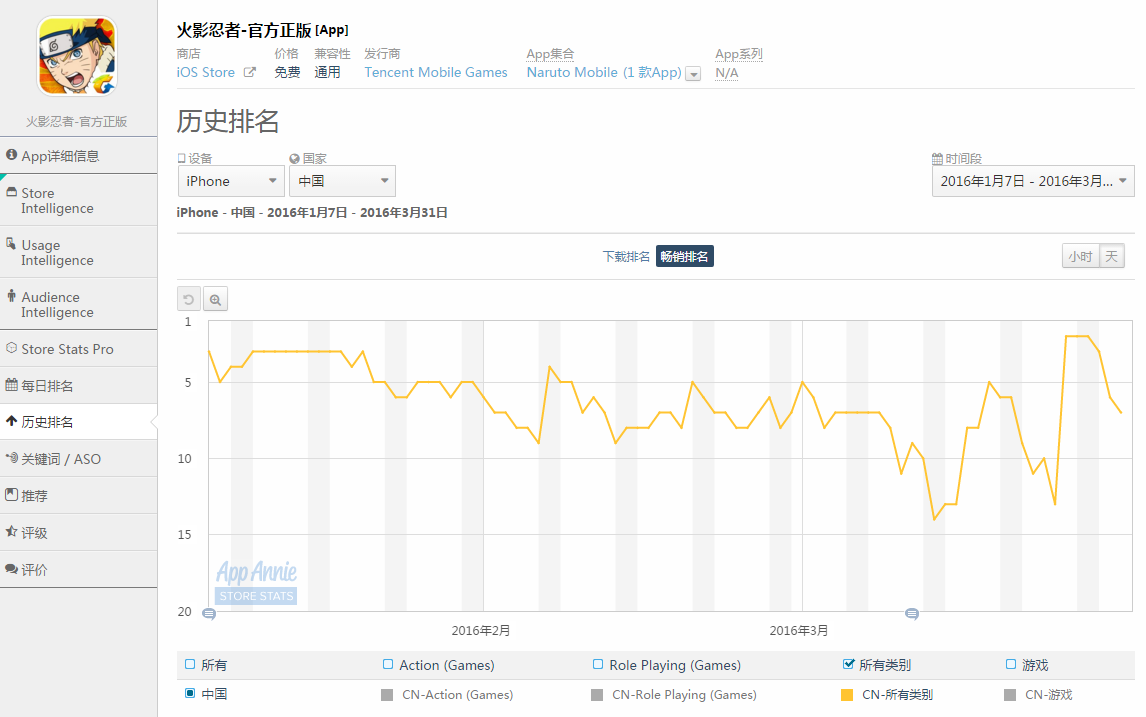Click the globe icon beside 国家
The width and height of the screenshot is (1146, 717).
295,159
